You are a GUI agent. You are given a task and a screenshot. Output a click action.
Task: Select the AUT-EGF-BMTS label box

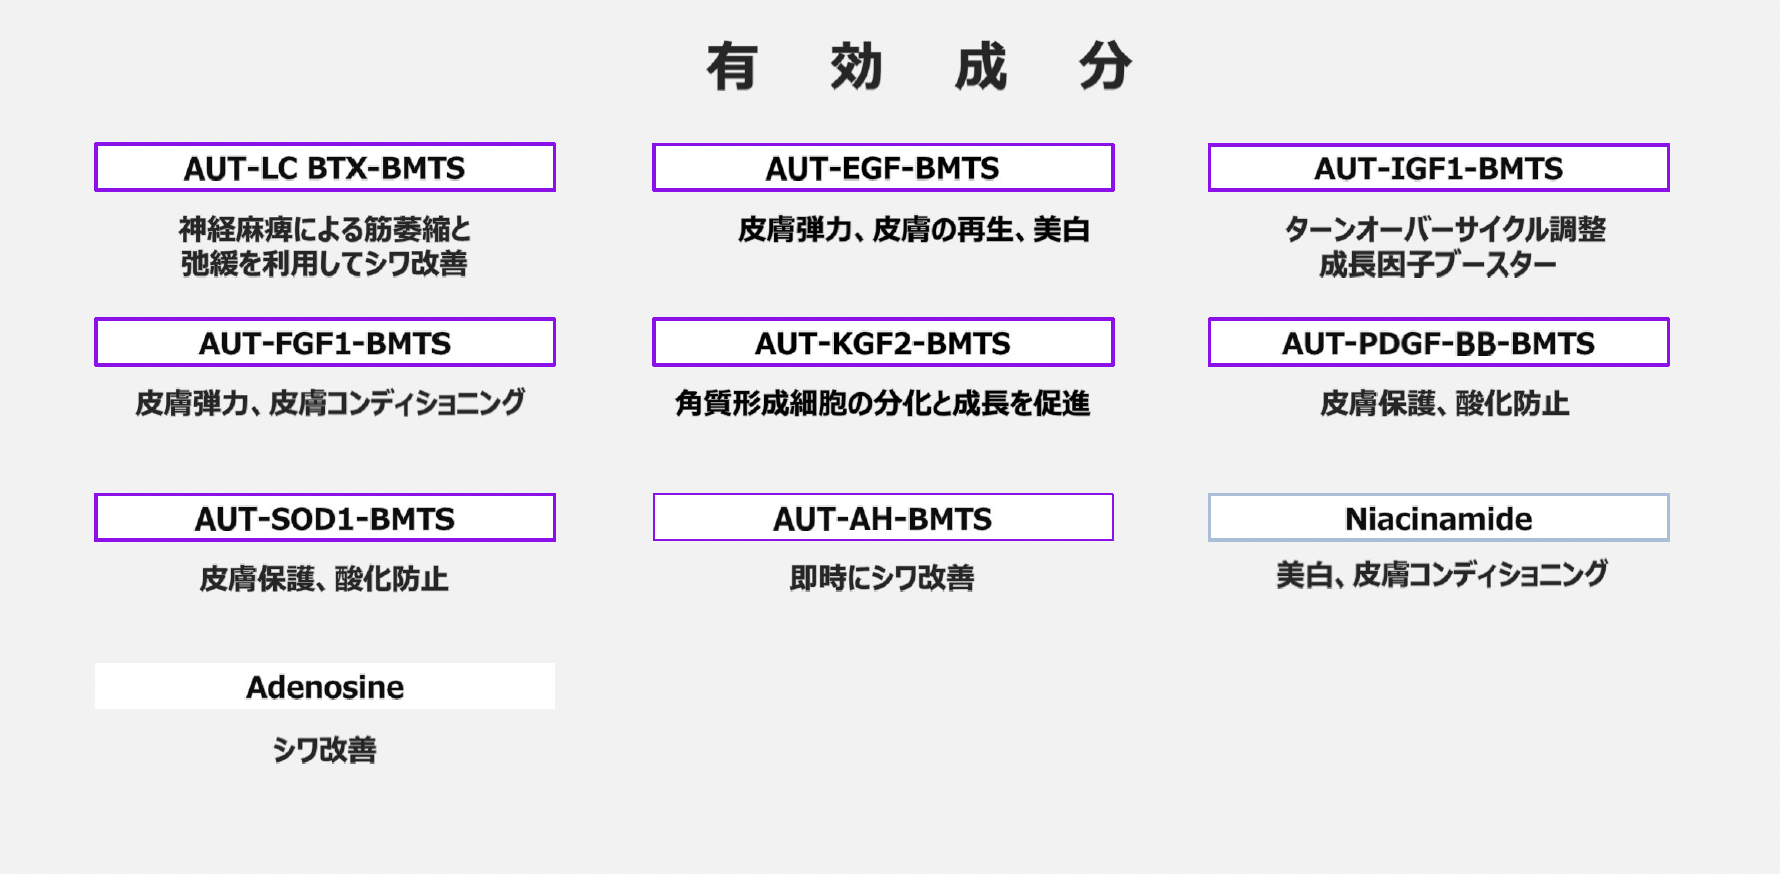883,168
